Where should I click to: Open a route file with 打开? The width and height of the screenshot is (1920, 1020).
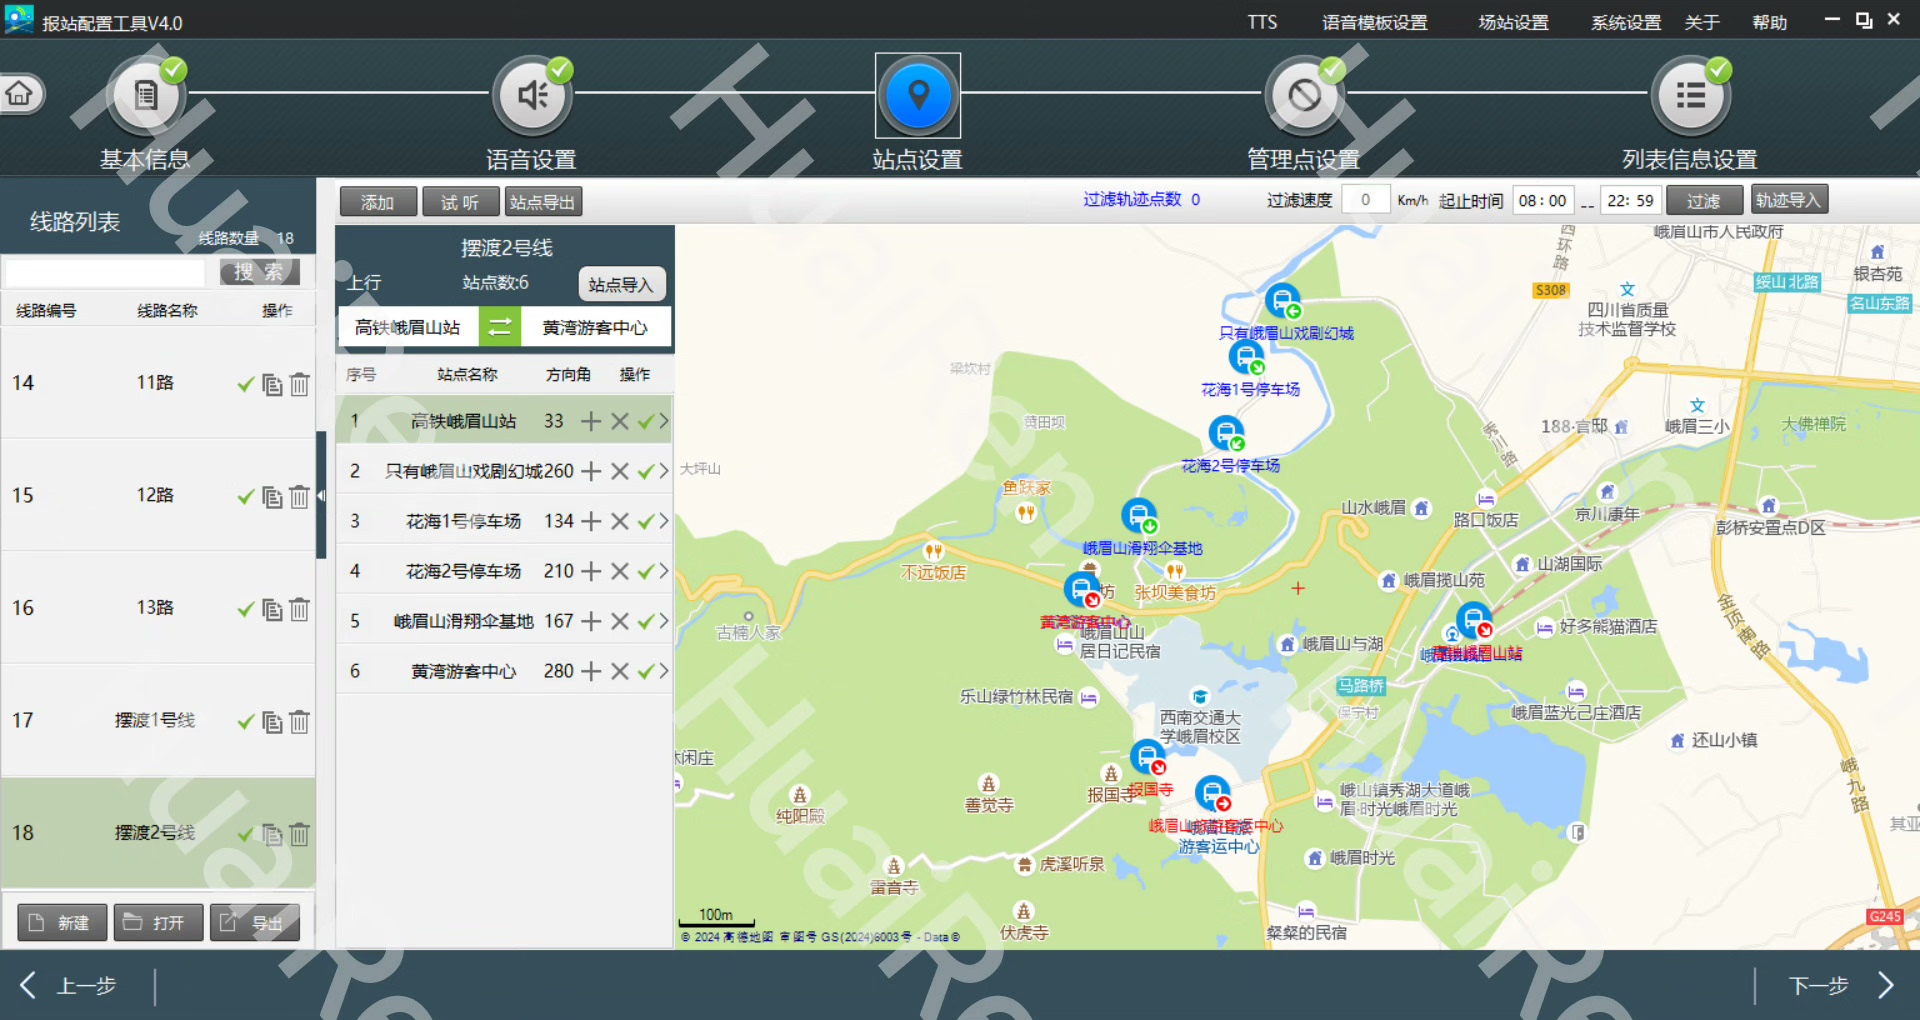(158, 922)
